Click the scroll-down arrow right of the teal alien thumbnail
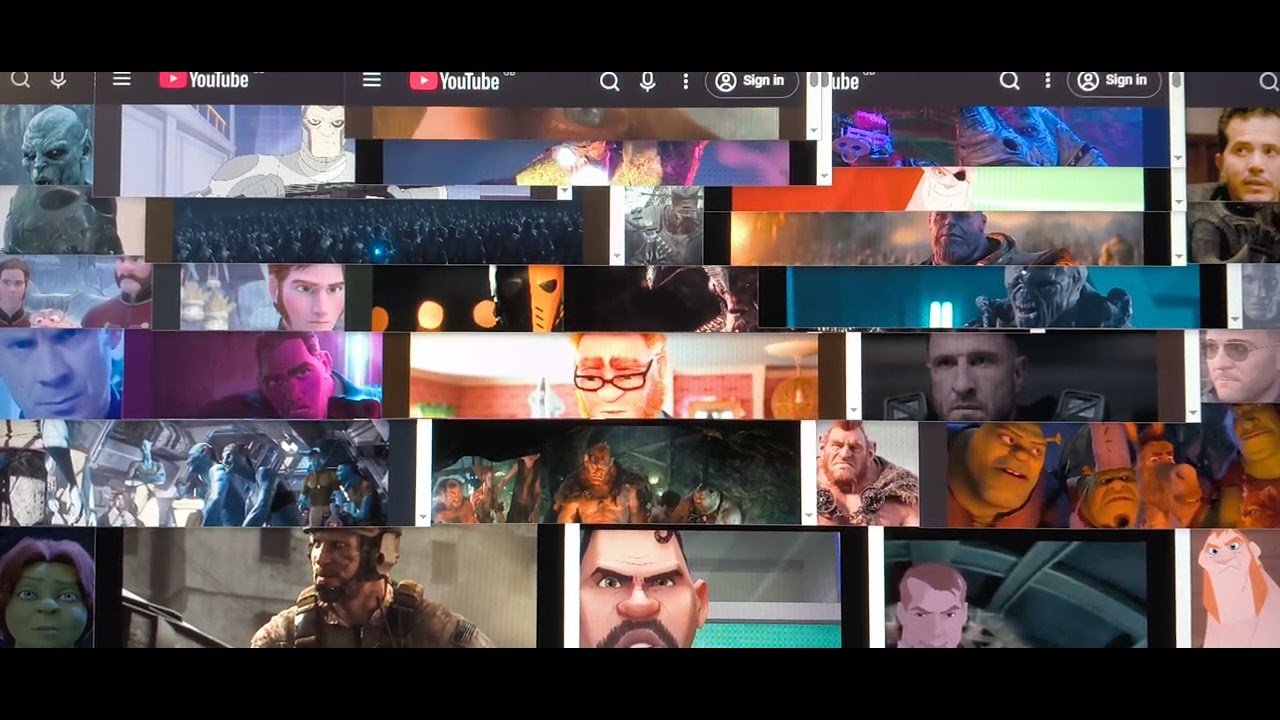Screen dimensions: 1280x720 coord(1234,319)
